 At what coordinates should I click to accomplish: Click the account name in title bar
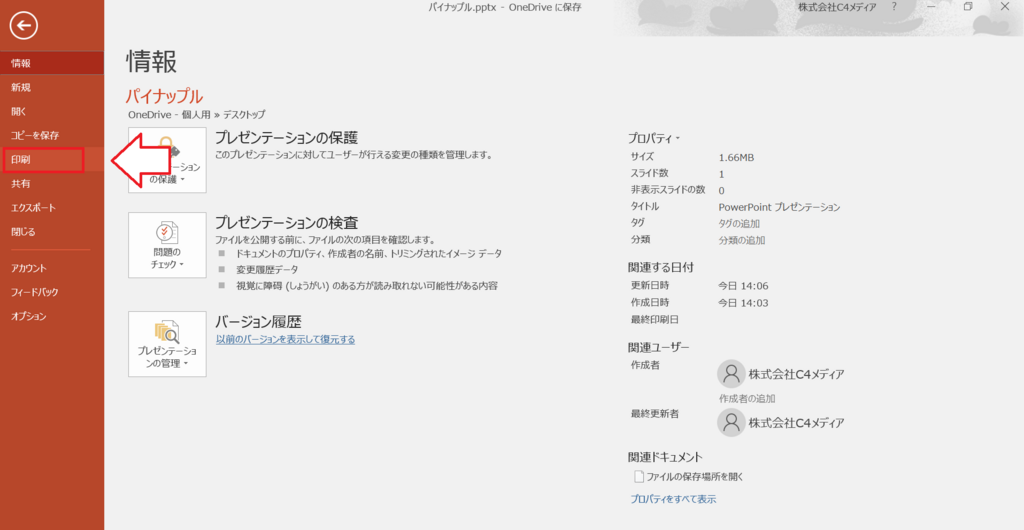[837, 7]
